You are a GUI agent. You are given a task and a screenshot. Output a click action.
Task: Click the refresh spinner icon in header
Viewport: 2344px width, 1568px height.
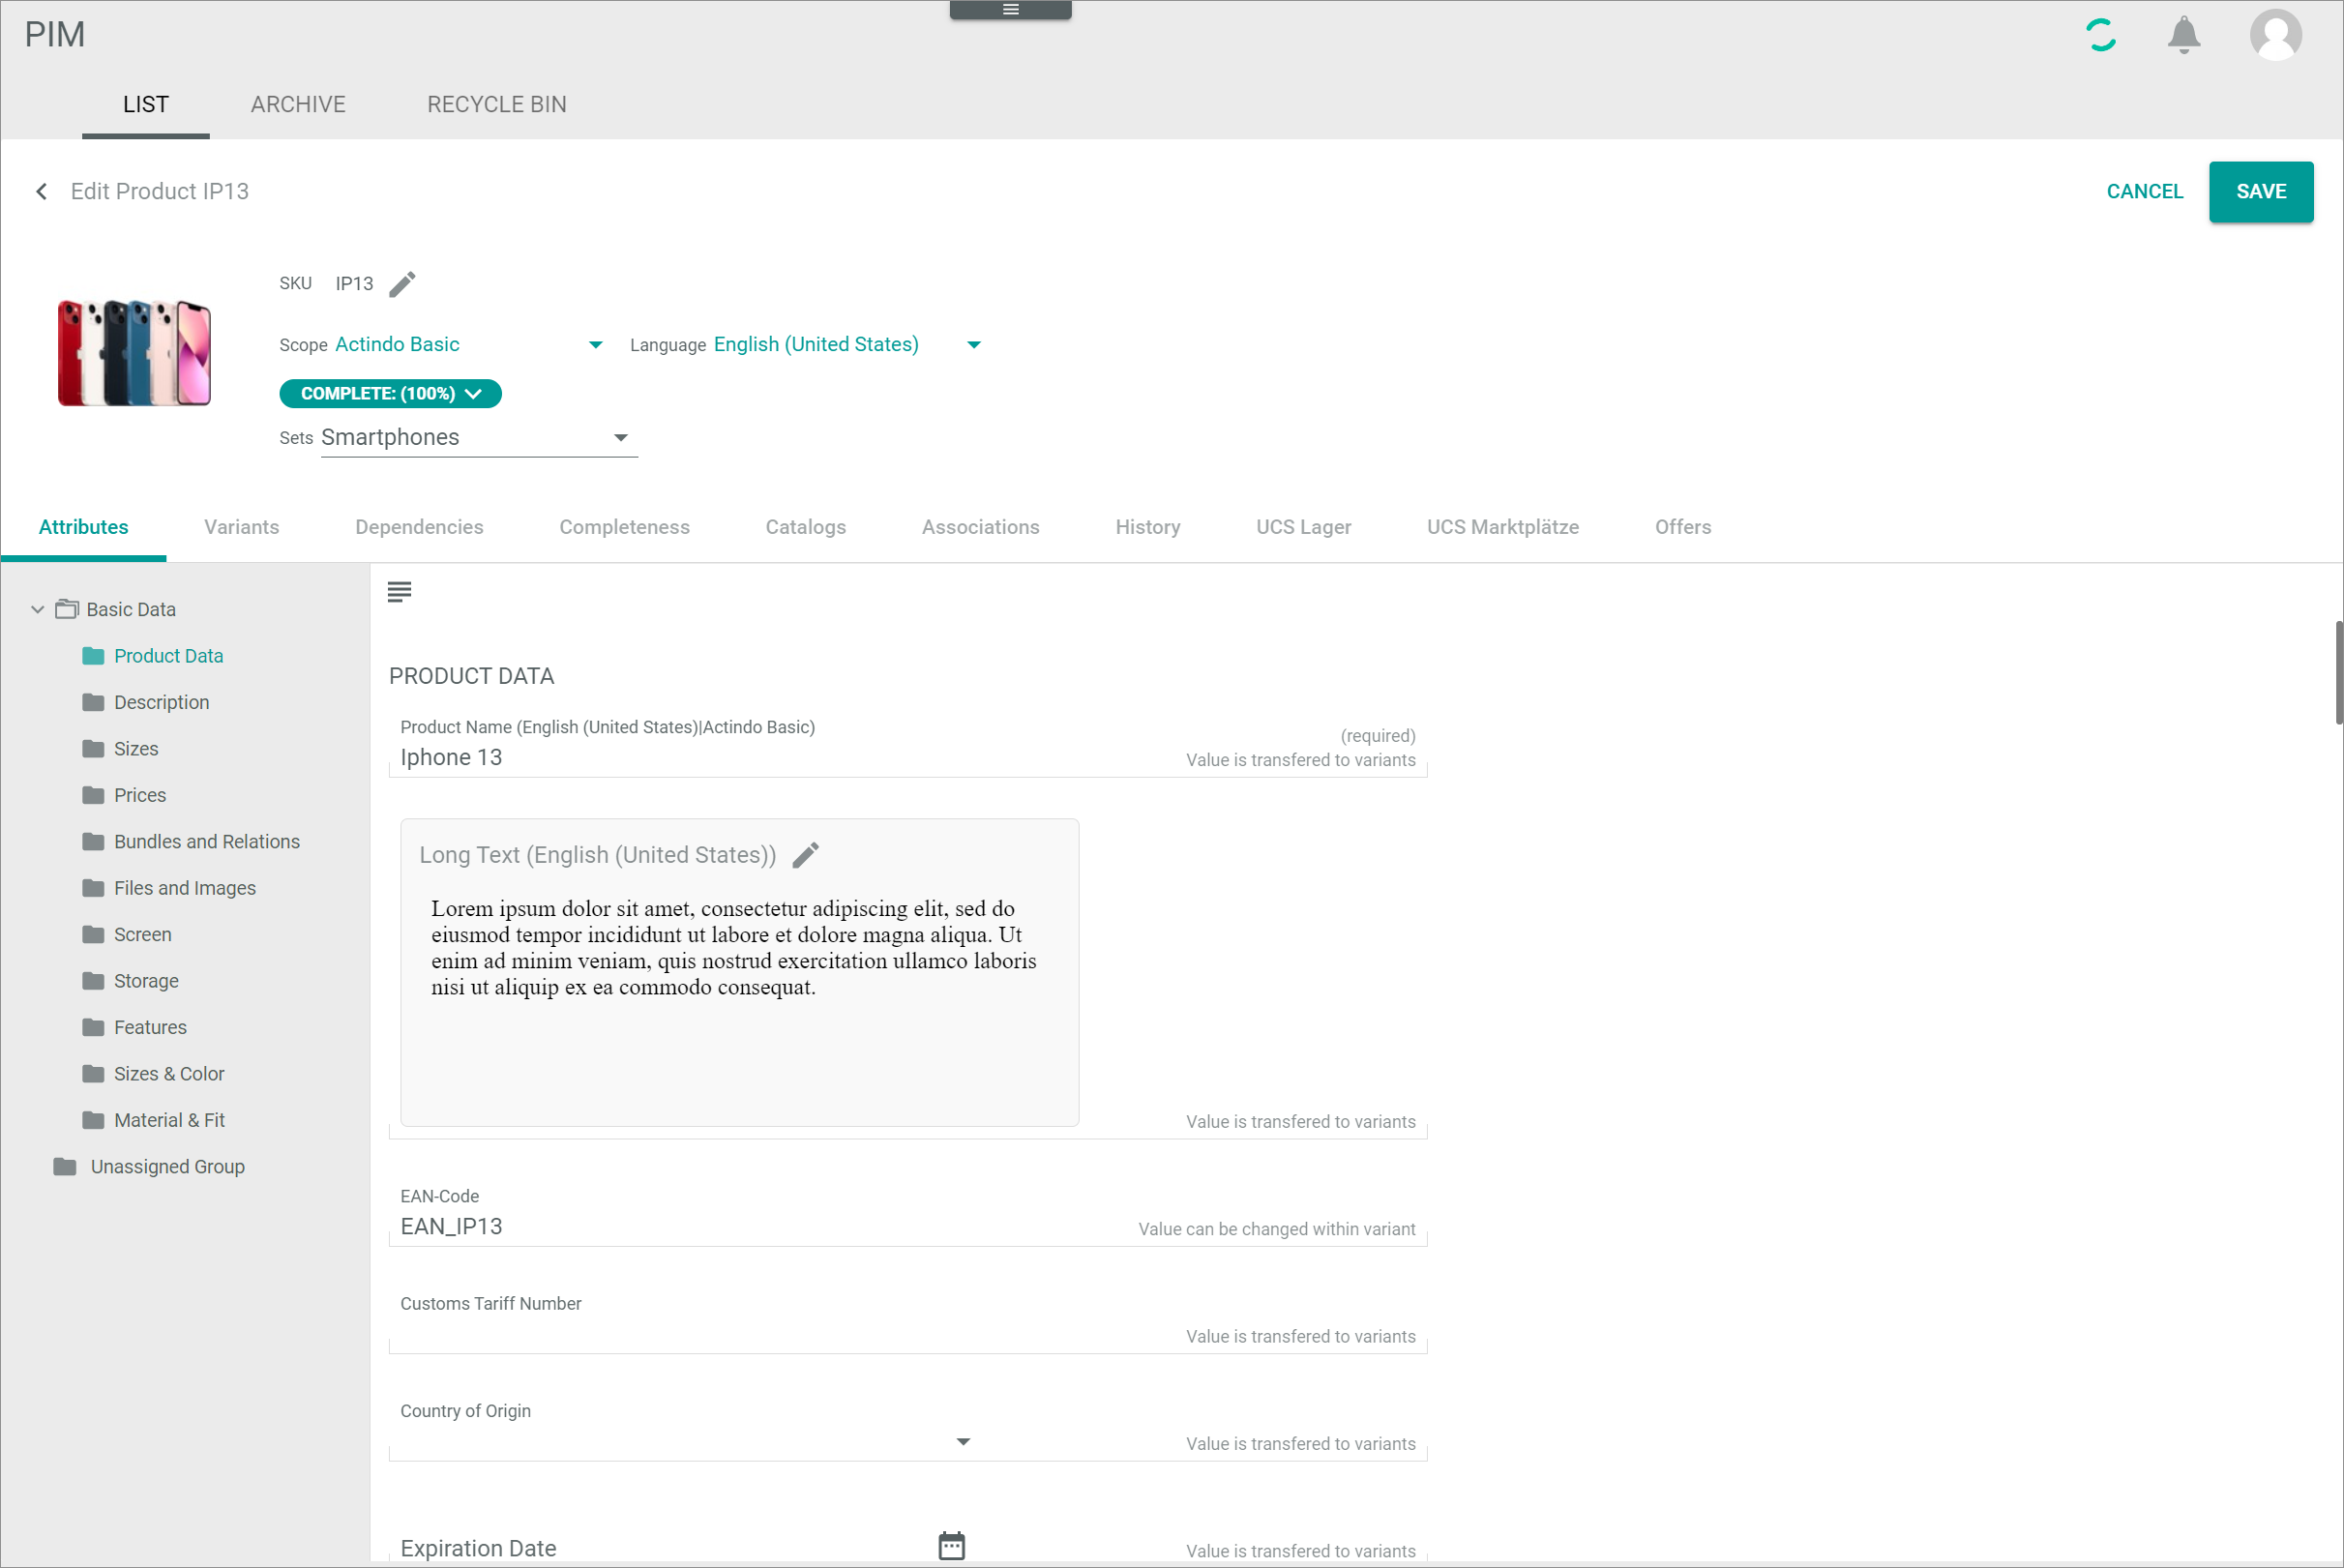2101,35
